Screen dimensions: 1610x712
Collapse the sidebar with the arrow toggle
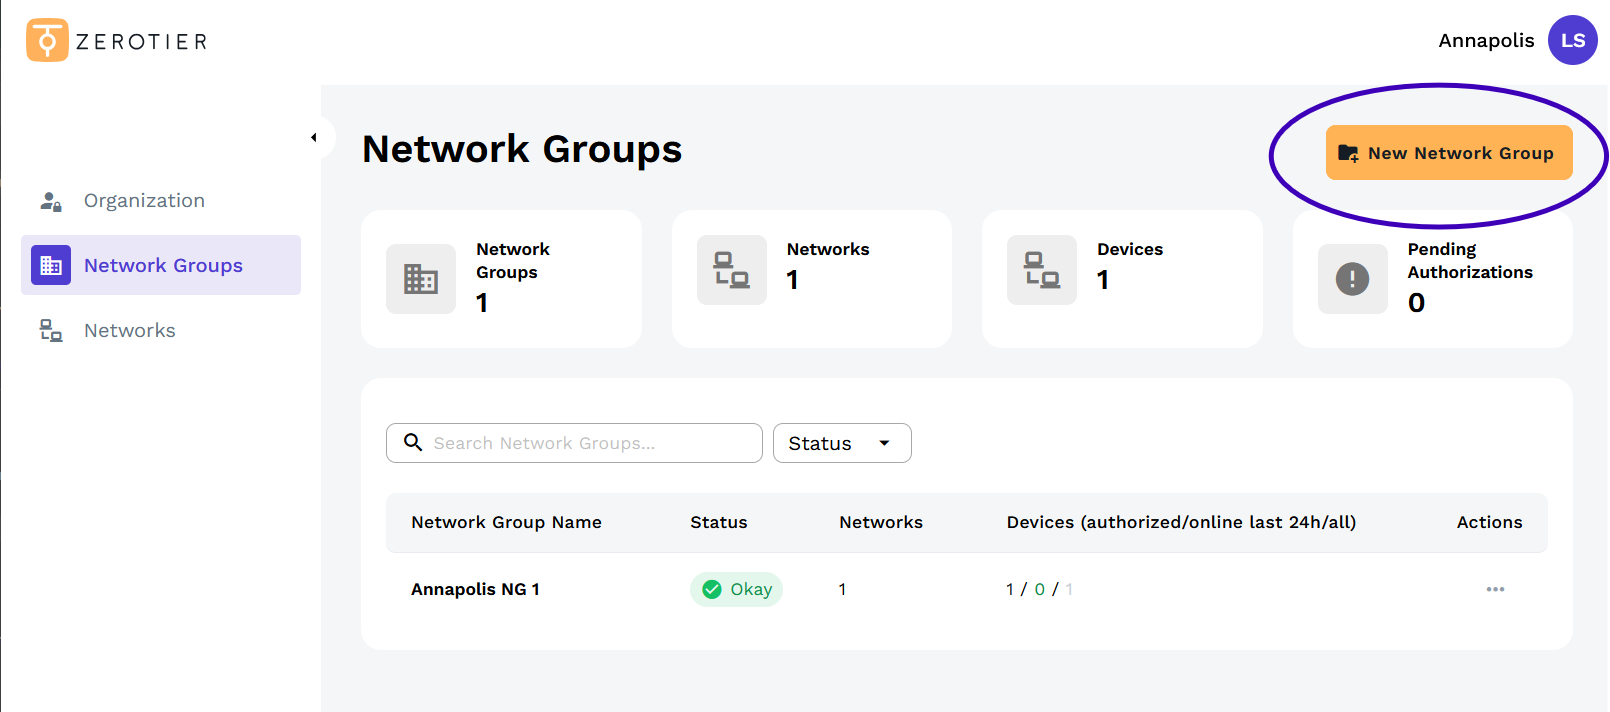(314, 138)
